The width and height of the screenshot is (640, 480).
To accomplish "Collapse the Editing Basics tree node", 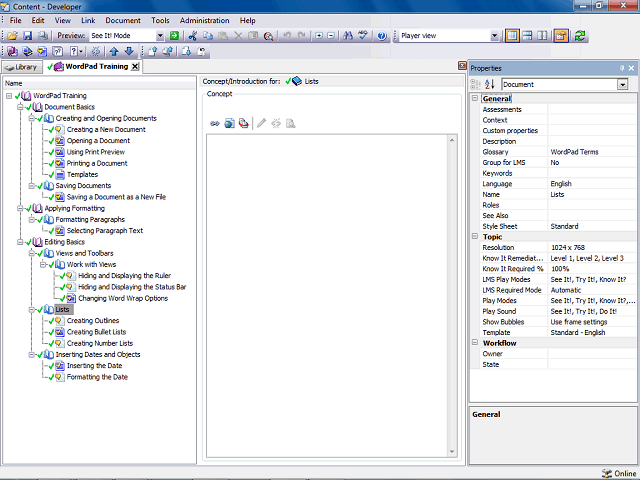I will (20, 242).
